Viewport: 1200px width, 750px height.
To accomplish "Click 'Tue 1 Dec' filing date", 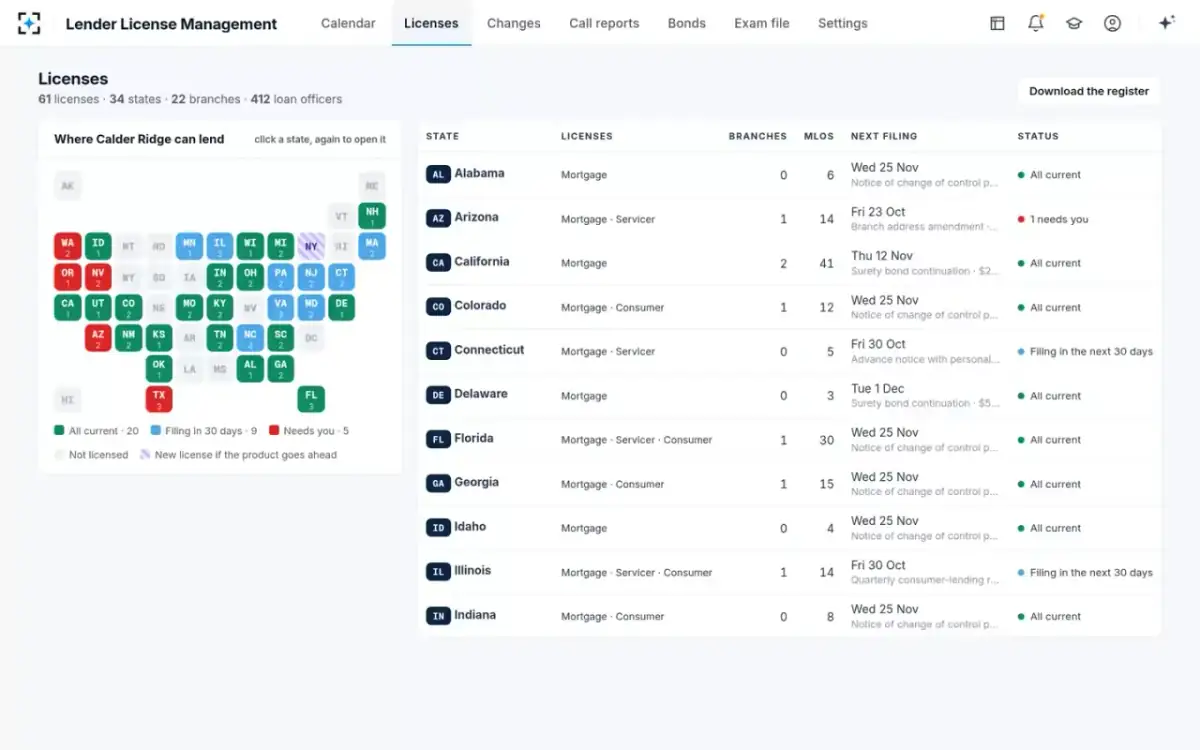I will click(877, 388).
